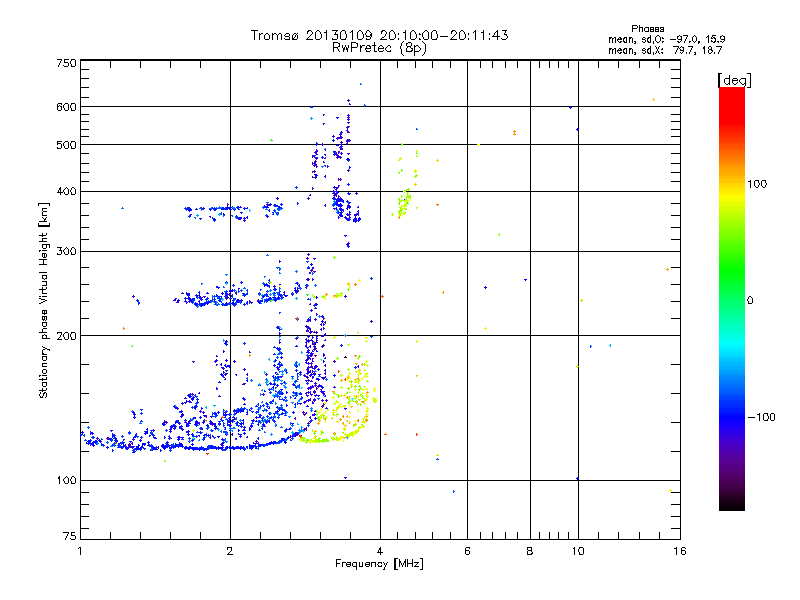Click the 'Frequency [MHz]' x-axis label
Viewport: 800px width, 600px height.
pyautogui.click(x=379, y=564)
